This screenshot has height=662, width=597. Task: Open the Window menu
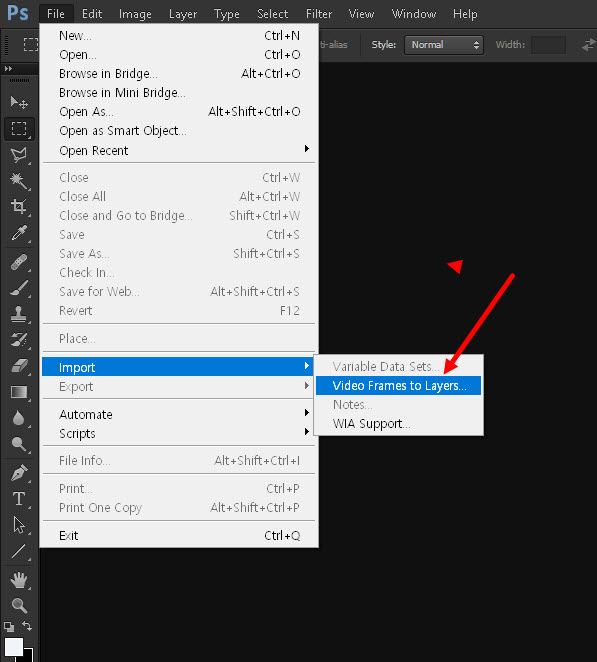tap(414, 14)
